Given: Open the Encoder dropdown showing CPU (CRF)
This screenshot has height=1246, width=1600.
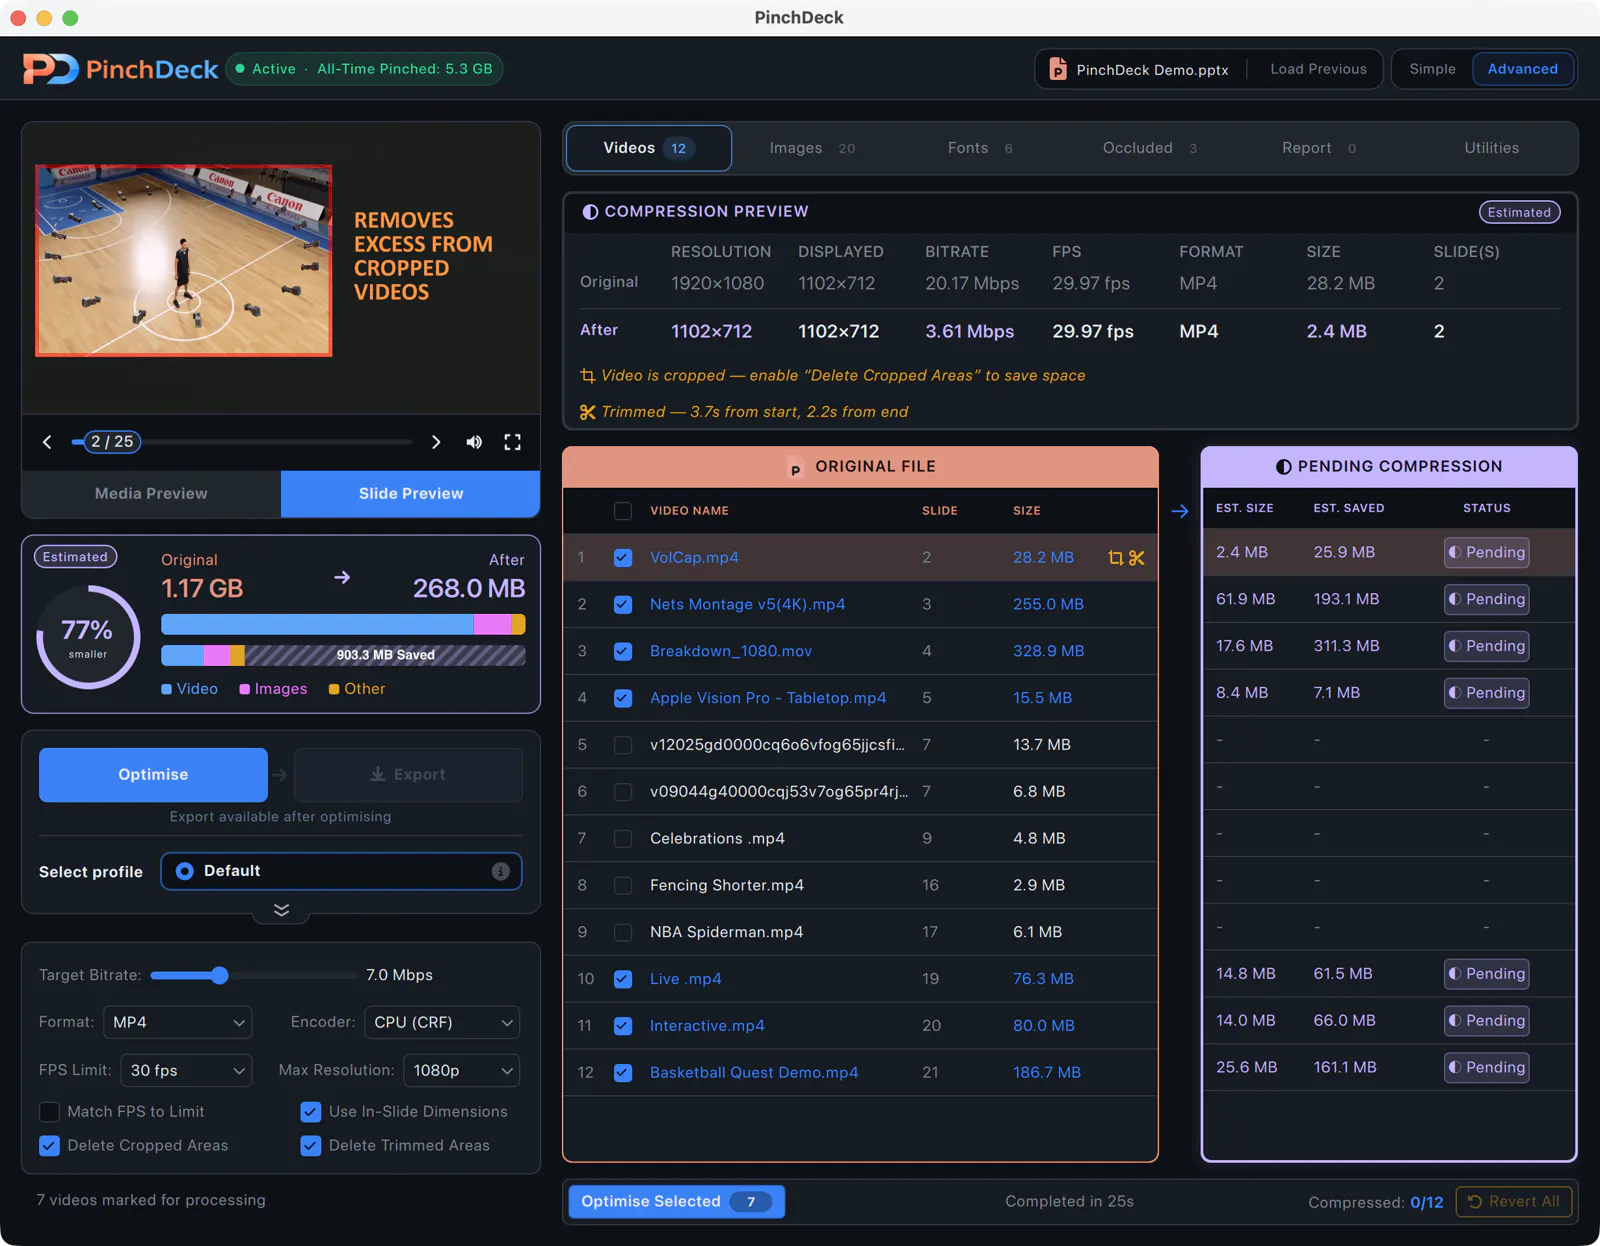Looking at the screenshot, I should [442, 1022].
